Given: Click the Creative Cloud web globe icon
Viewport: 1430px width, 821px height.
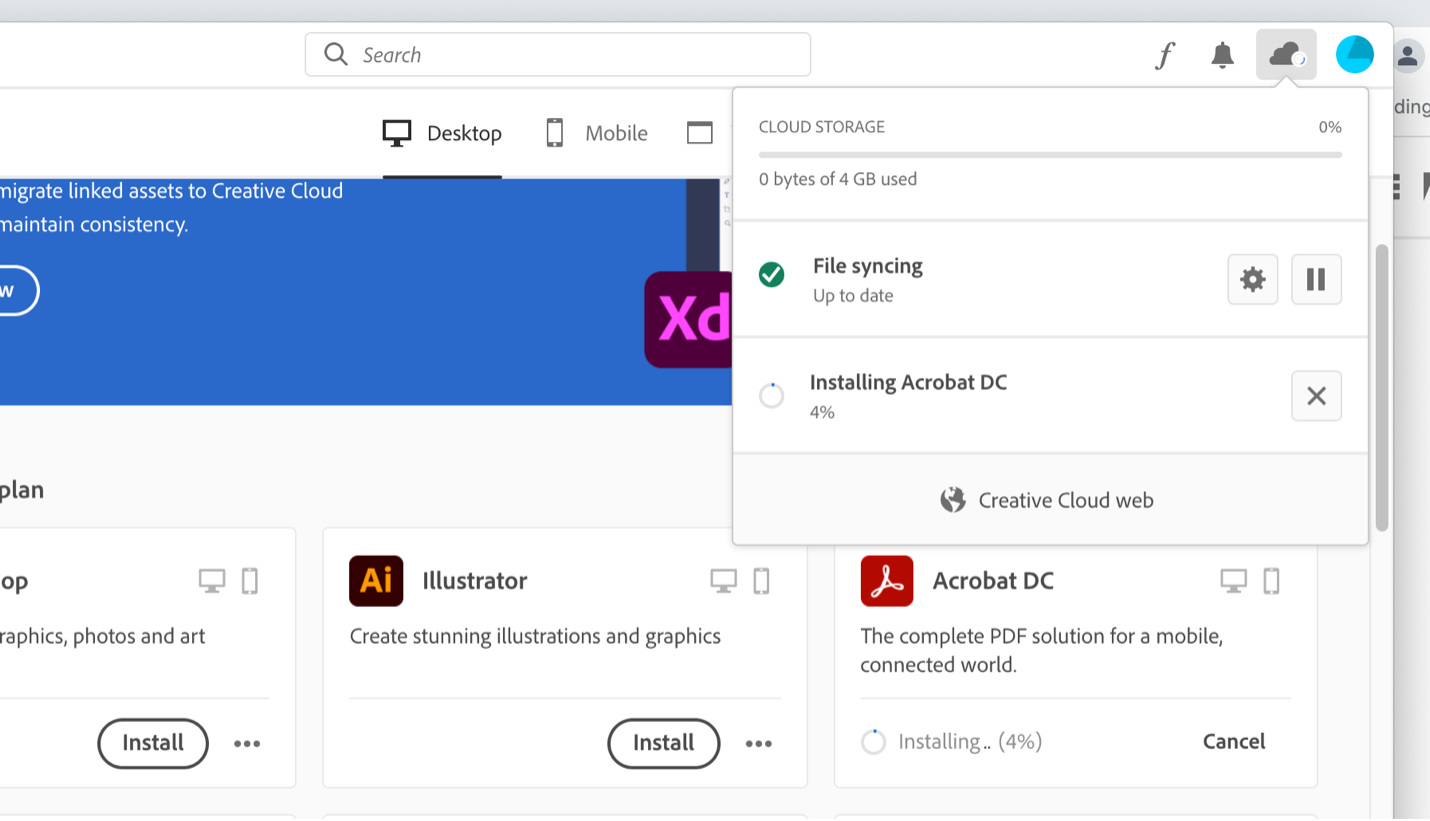Looking at the screenshot, I should (x=953, y=500).
